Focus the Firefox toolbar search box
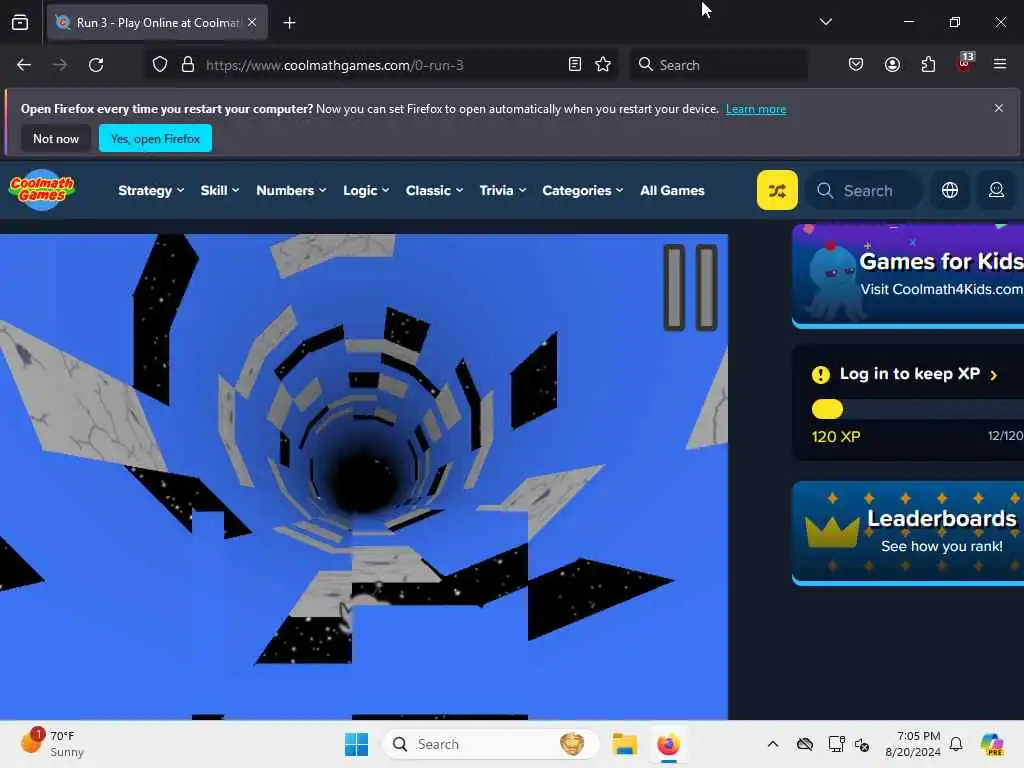The image size is (1024, 768). [x=718, y=65]
